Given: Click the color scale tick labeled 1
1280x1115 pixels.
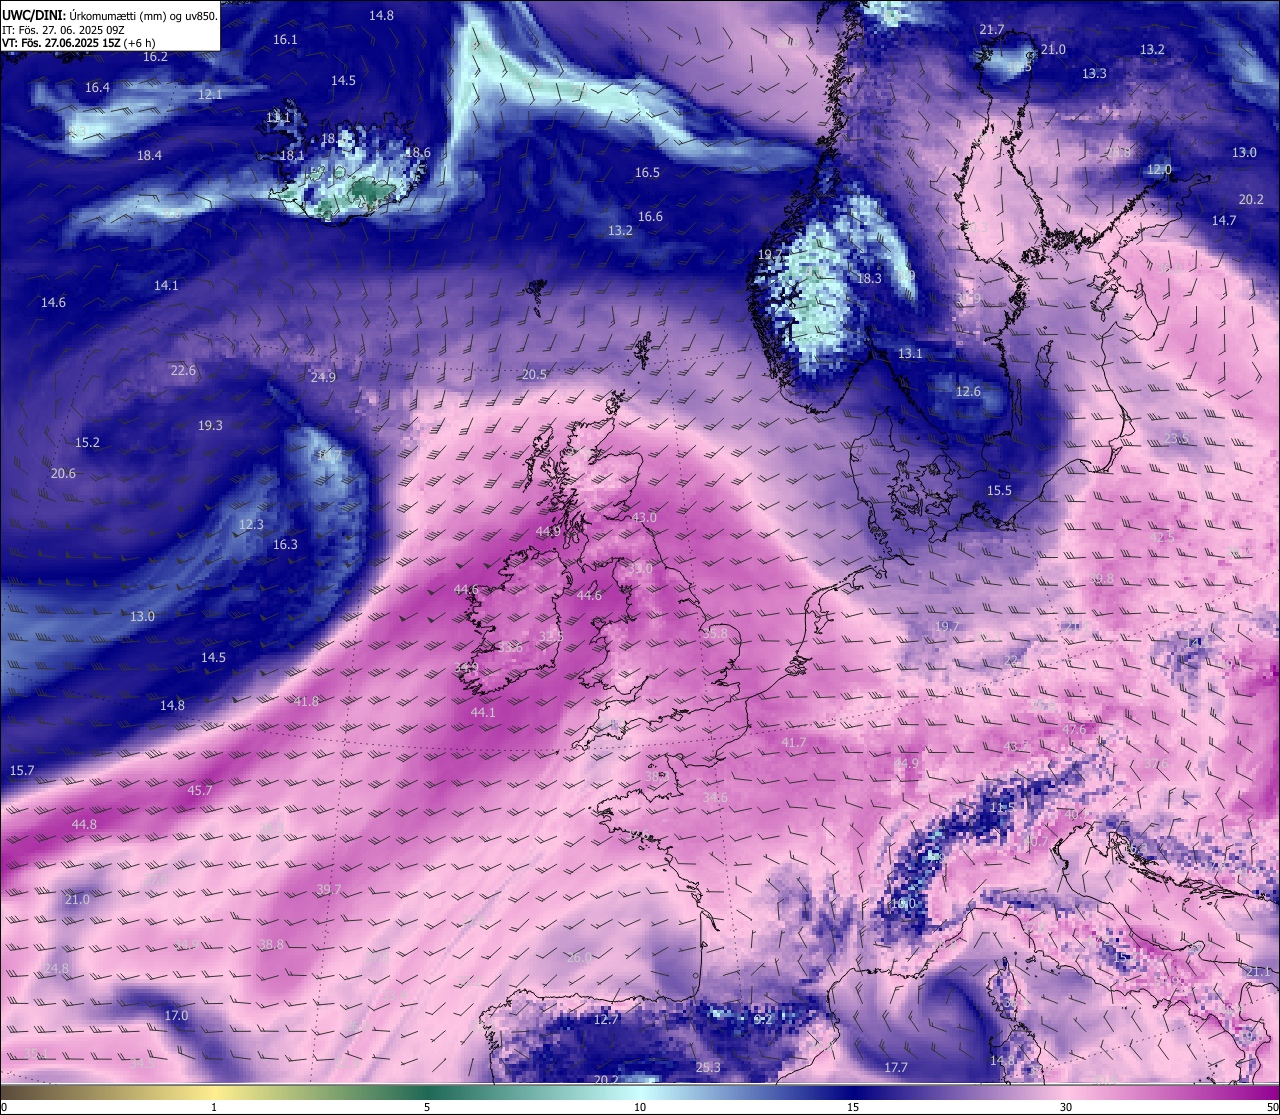Looking at the screenshot, I should pyautogui.click(x=214, y=1107).
